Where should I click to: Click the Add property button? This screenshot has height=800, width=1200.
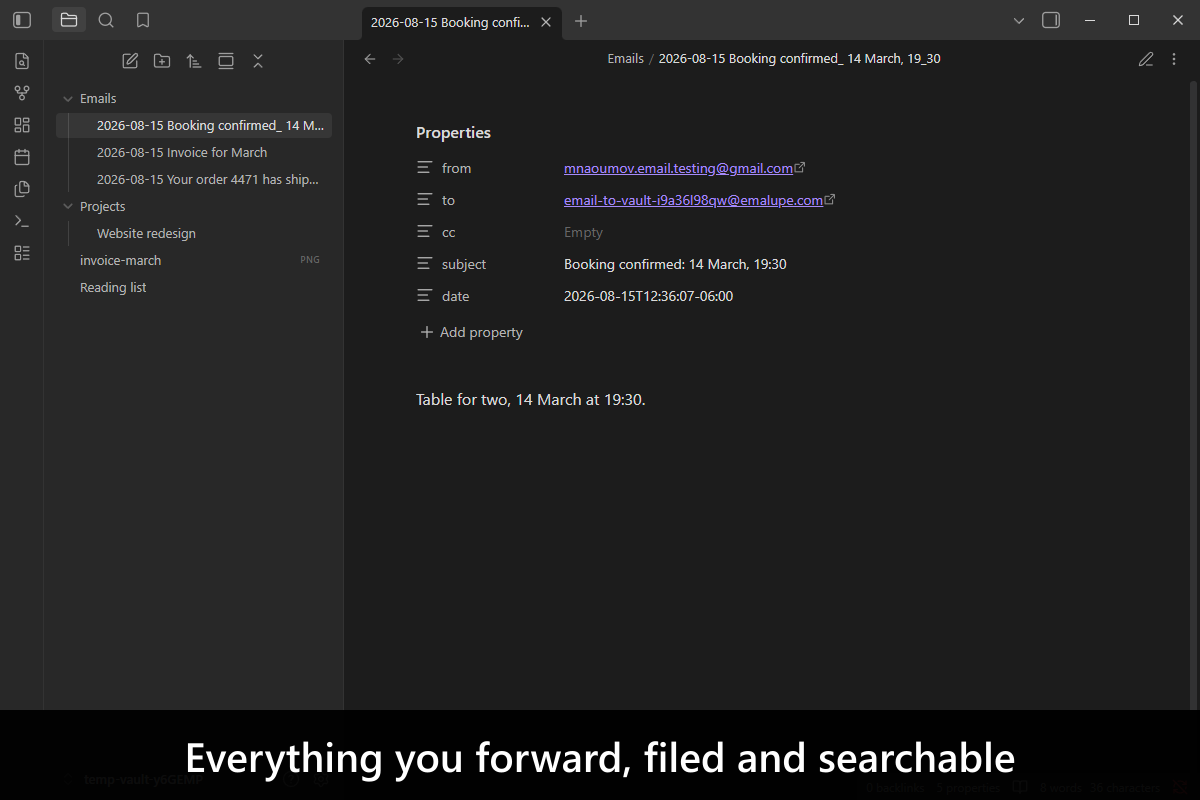471,333
